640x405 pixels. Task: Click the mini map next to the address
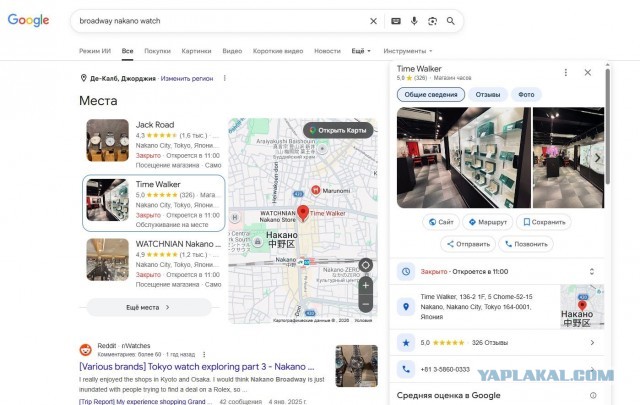point(582,307)
